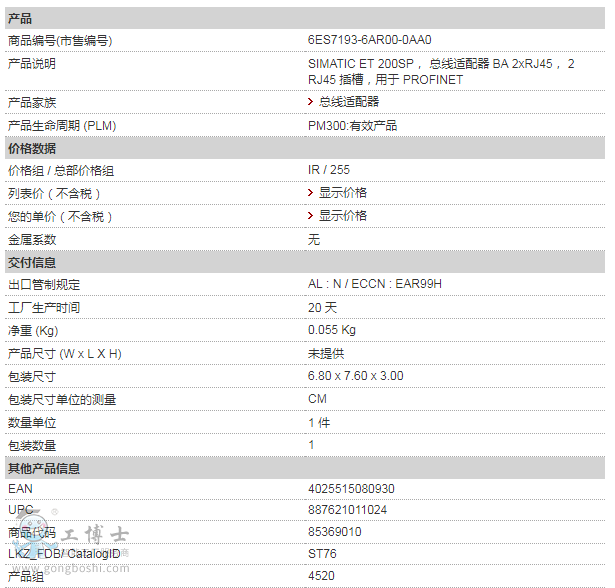Click the 包装尺寸单位的测量 label

click(x=62, y=400)
